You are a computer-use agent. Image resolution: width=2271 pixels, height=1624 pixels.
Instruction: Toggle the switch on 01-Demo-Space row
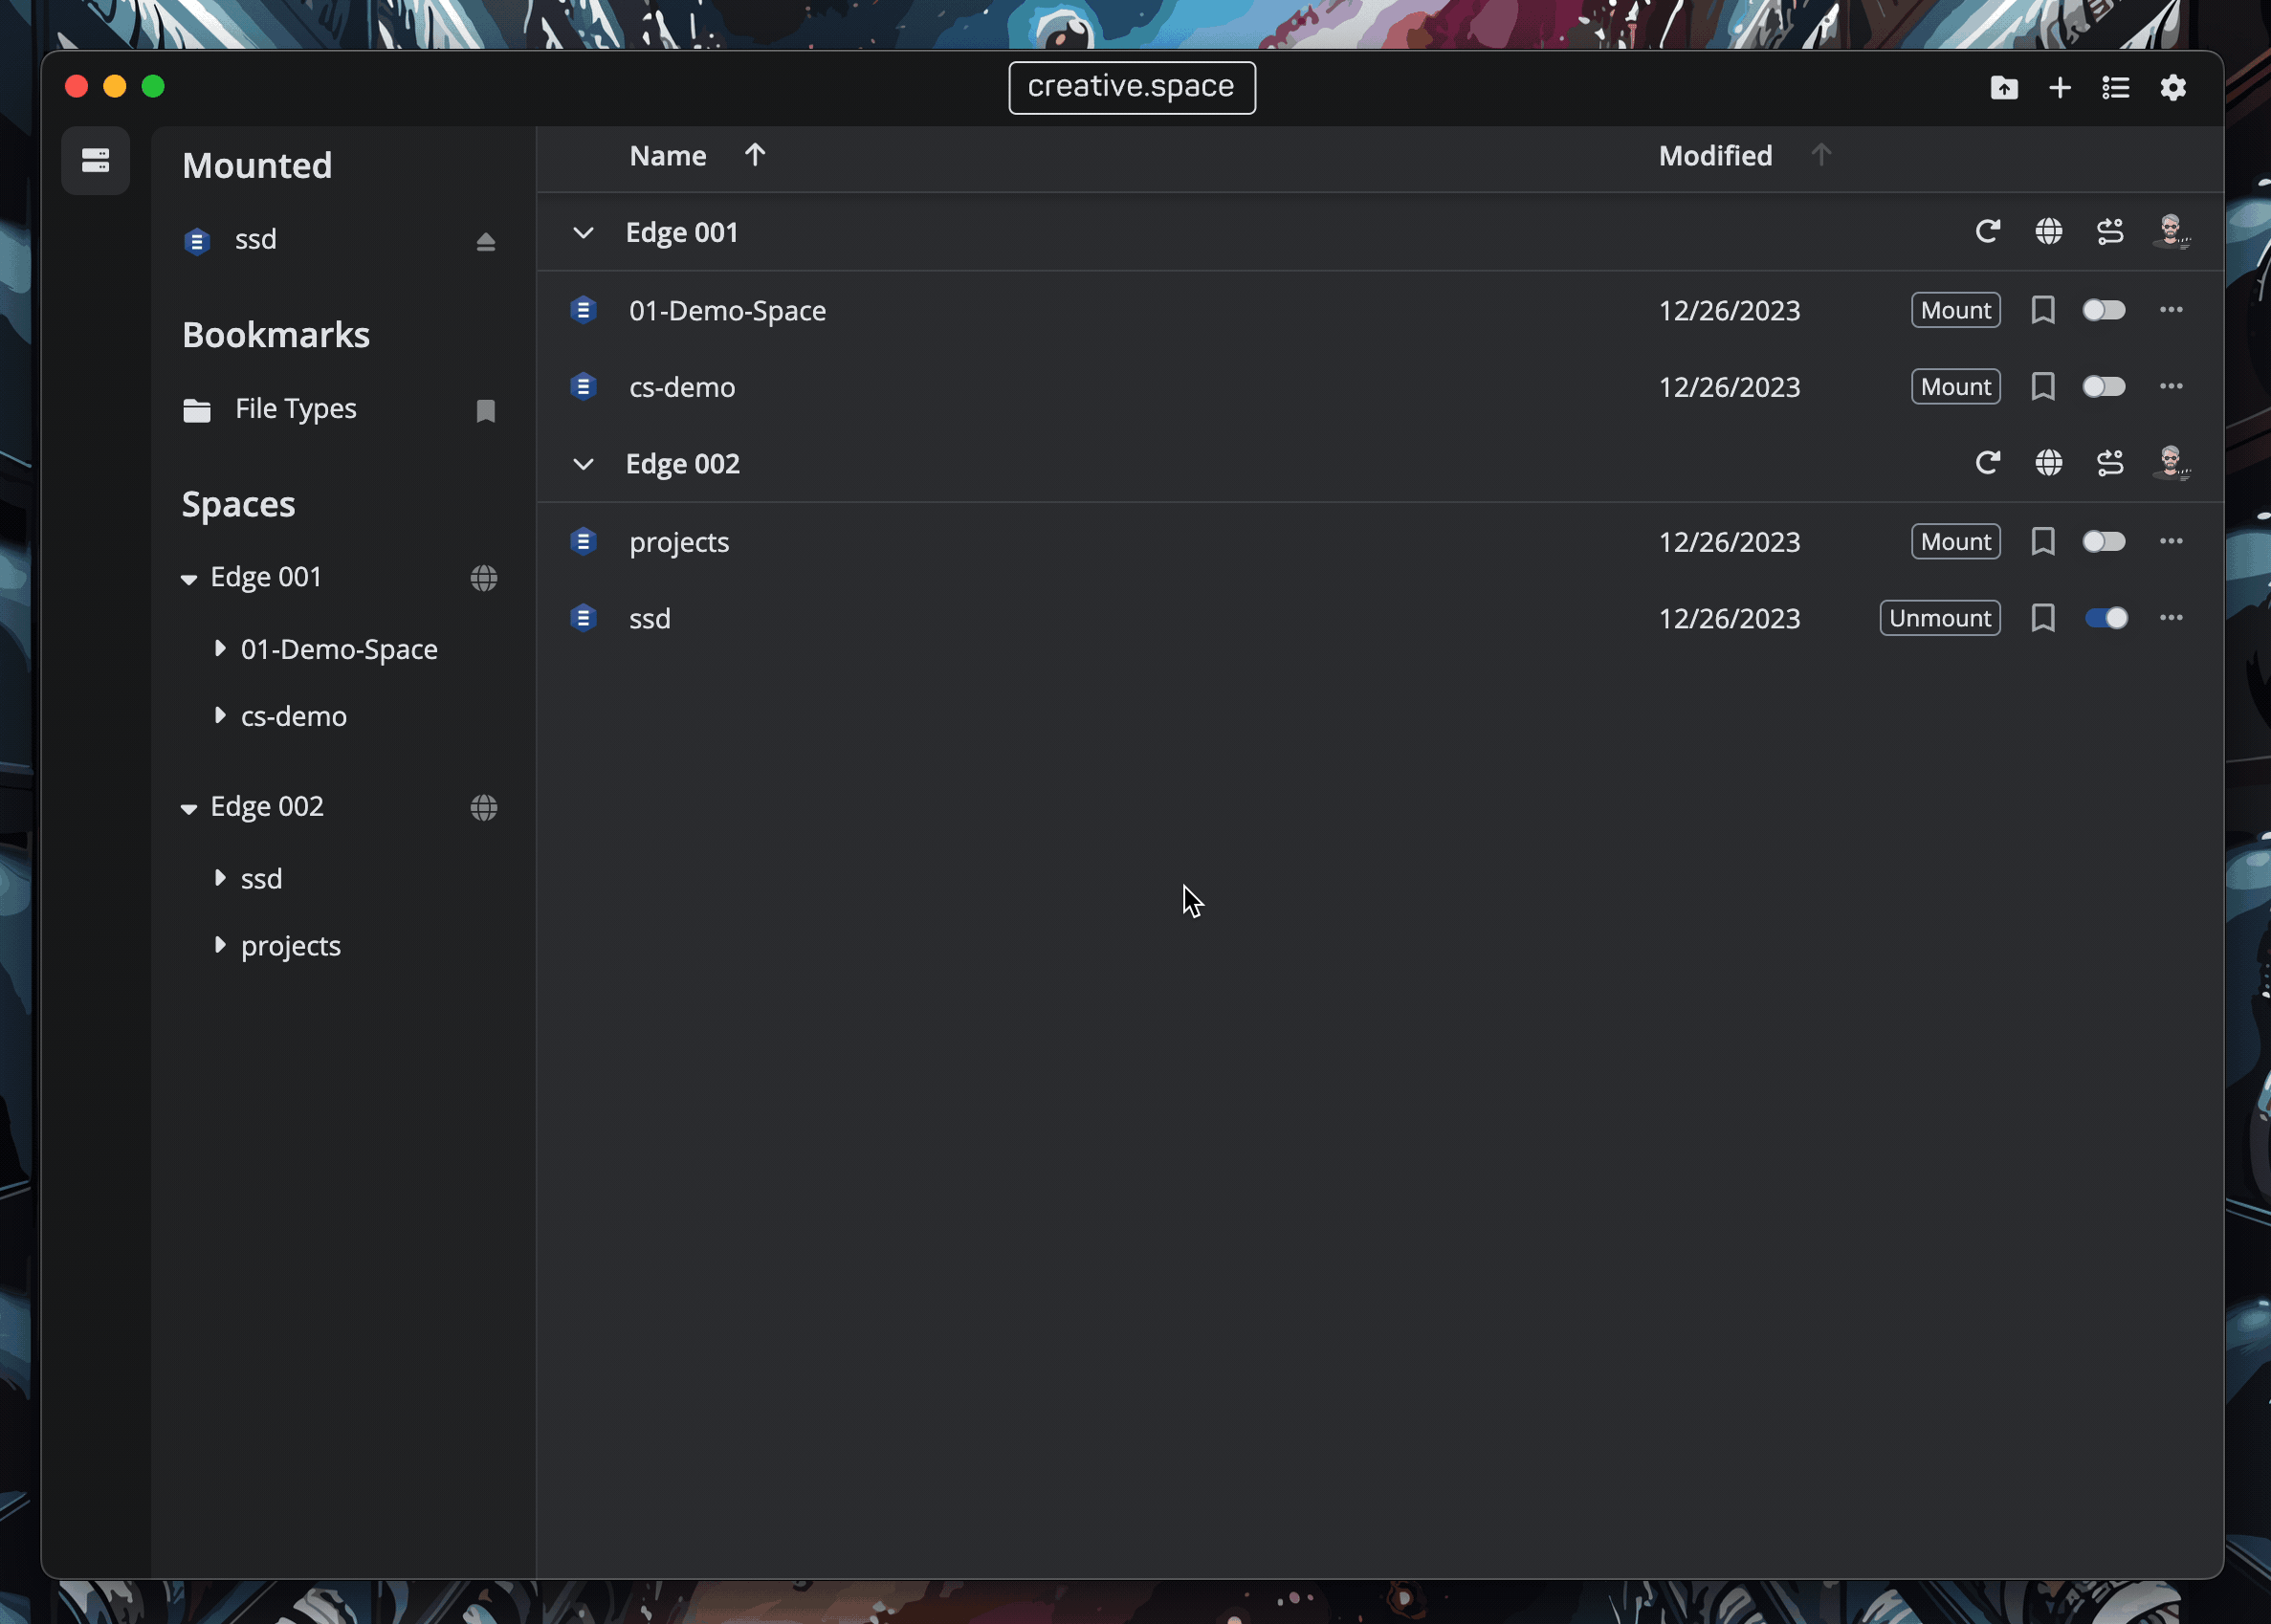pyautogui.click(x=2103, y=310)
